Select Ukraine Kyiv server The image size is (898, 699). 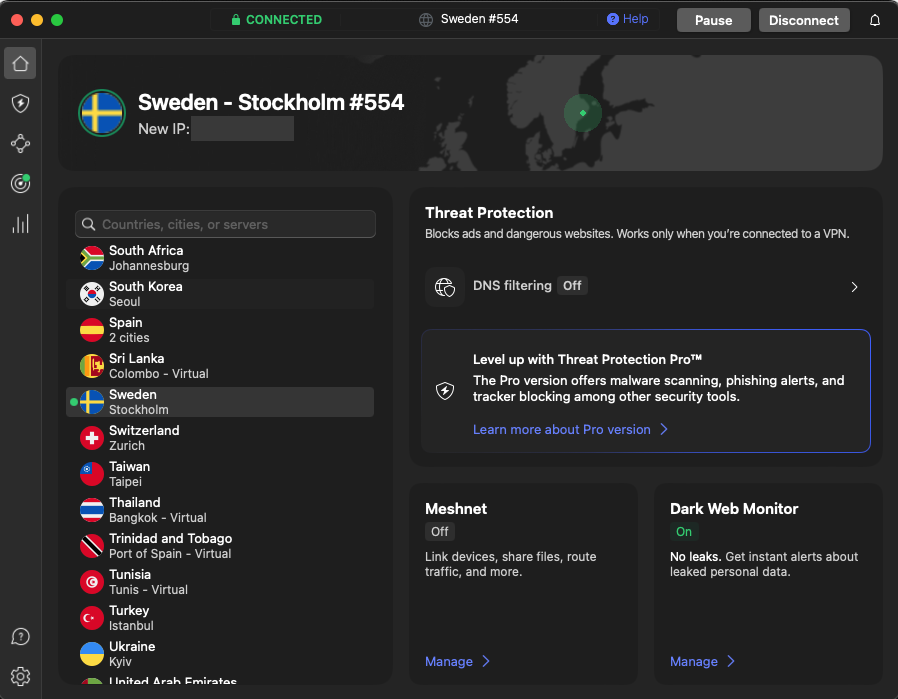(220, 654)
